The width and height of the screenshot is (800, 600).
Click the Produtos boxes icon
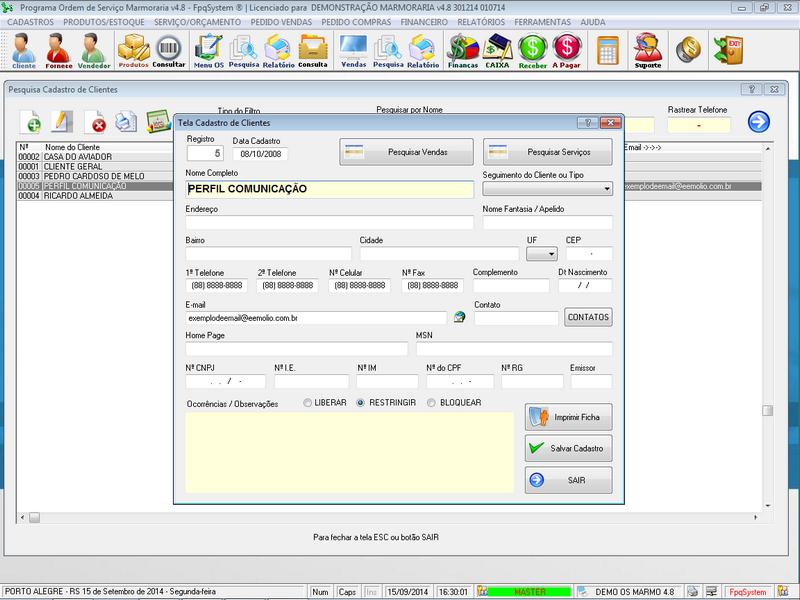[x=133, y=50]
